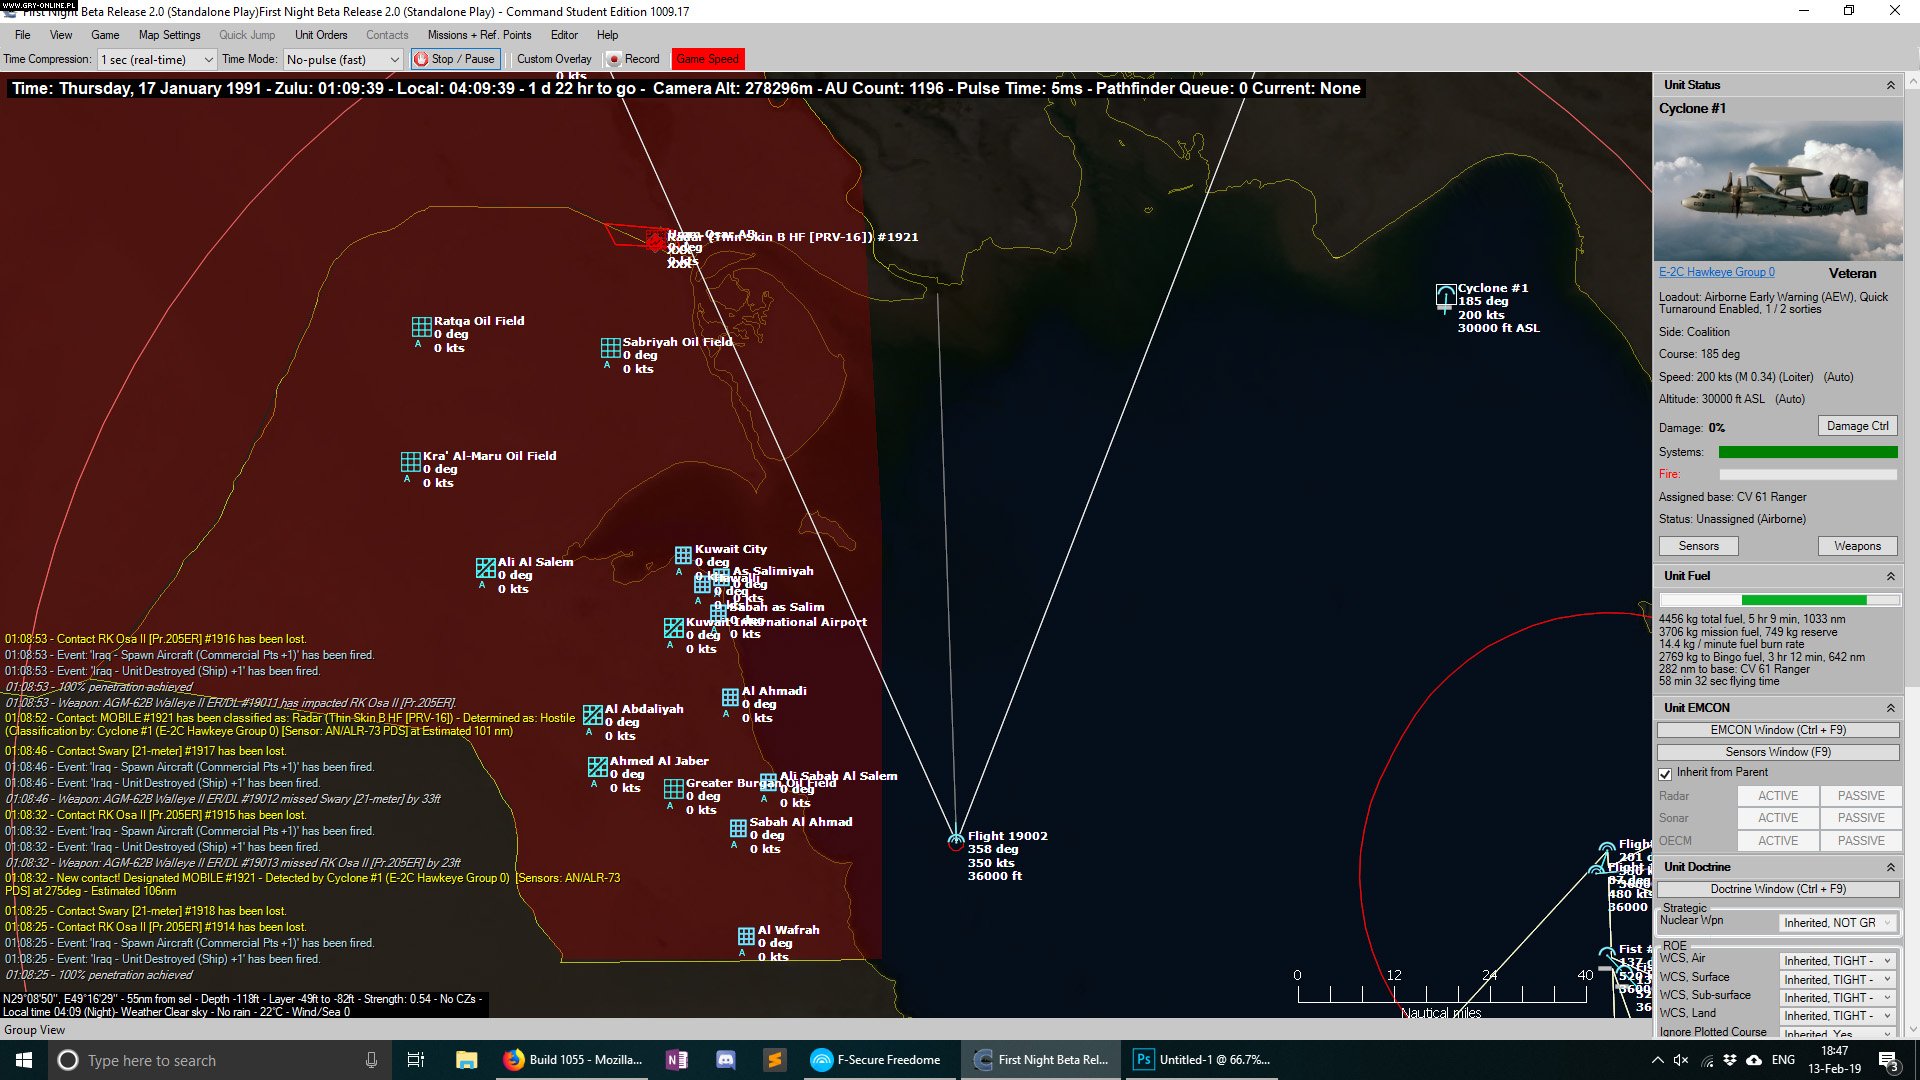Open the Unit Orders menu
The width and height of the screenshot is (1920, 1080).
[x=320, y=34]
